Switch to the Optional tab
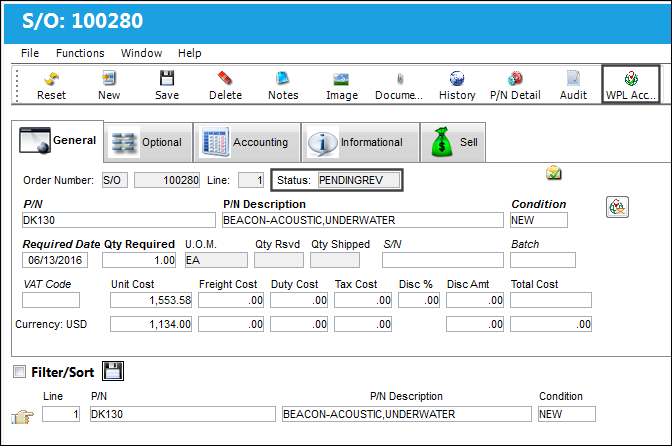The height and width of the screenshot is (446, 672). pos(148,142)
